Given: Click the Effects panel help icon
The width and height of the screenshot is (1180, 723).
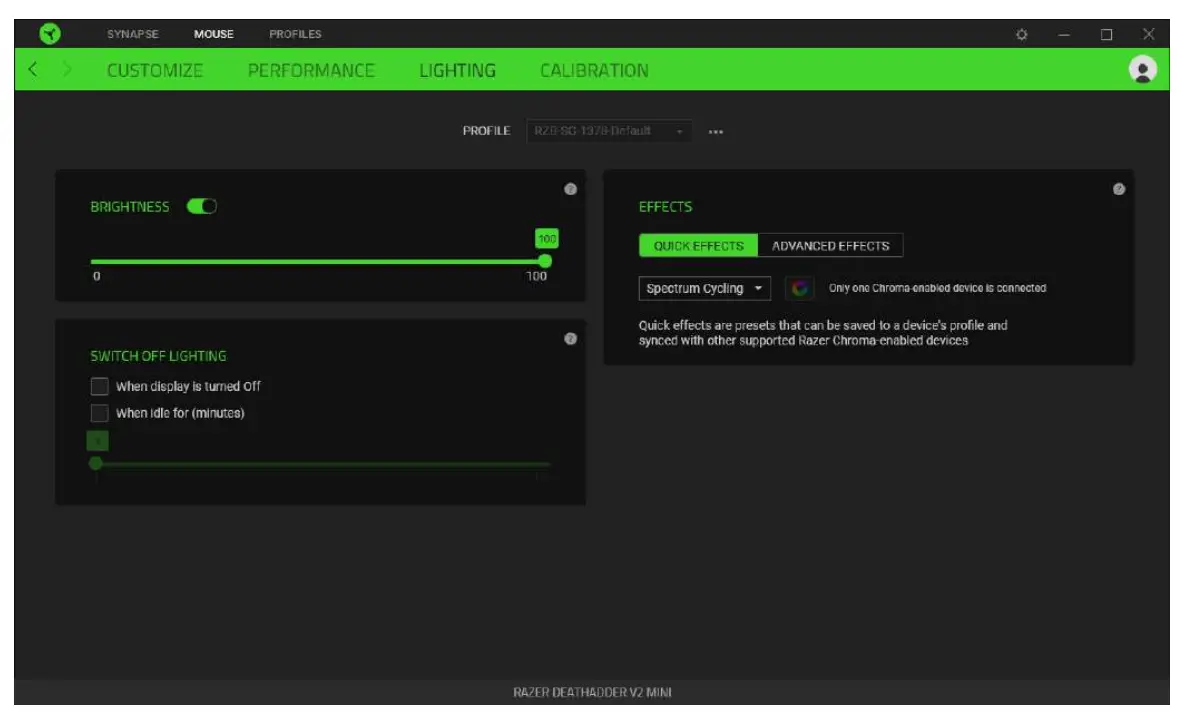Looking at the screenshot, I should point(1119,189).
